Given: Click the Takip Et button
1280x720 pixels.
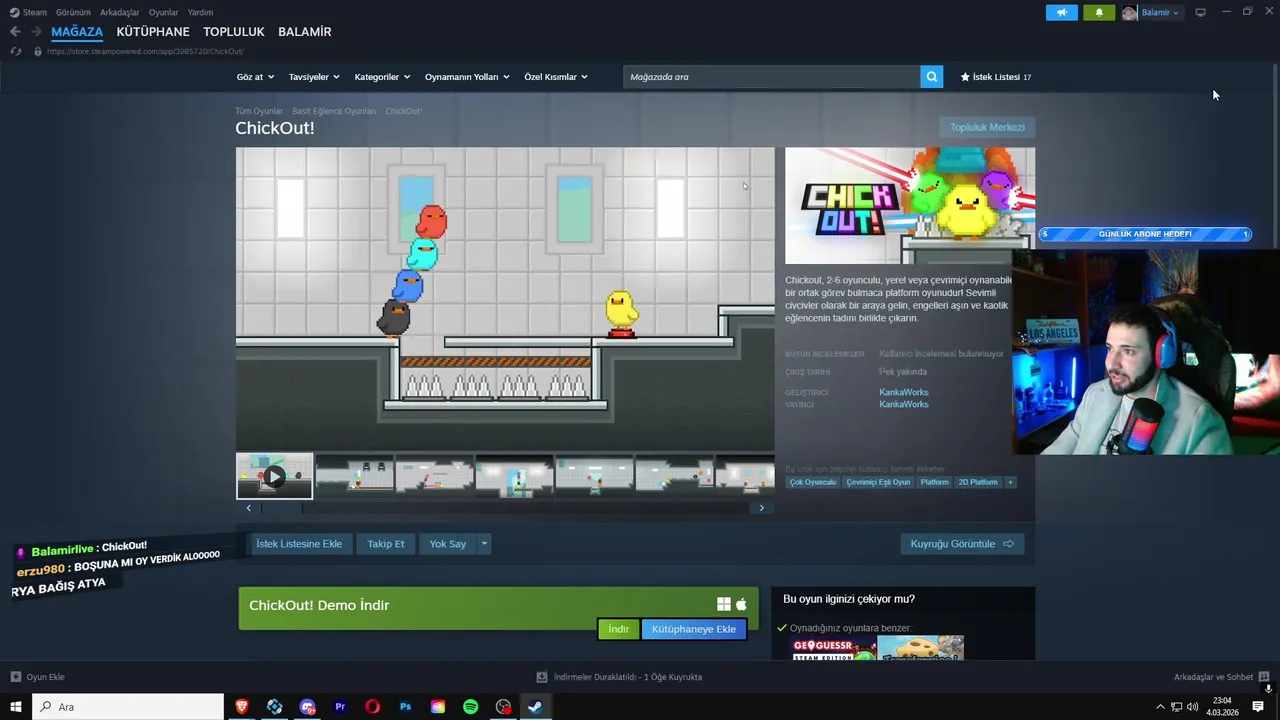Looking at the screenshot, I should pyautogui.click(x=386, y=544).
